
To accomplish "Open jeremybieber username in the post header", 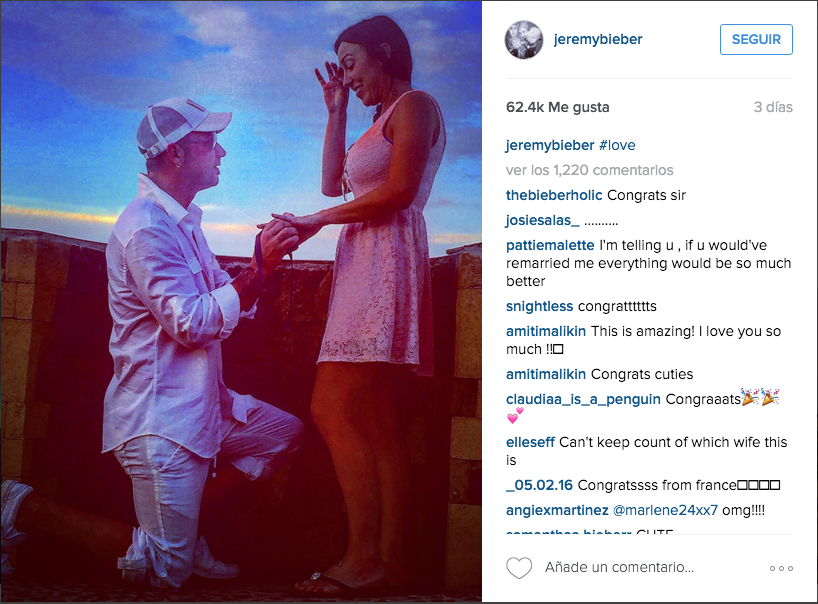I will (x=598, y=39).
